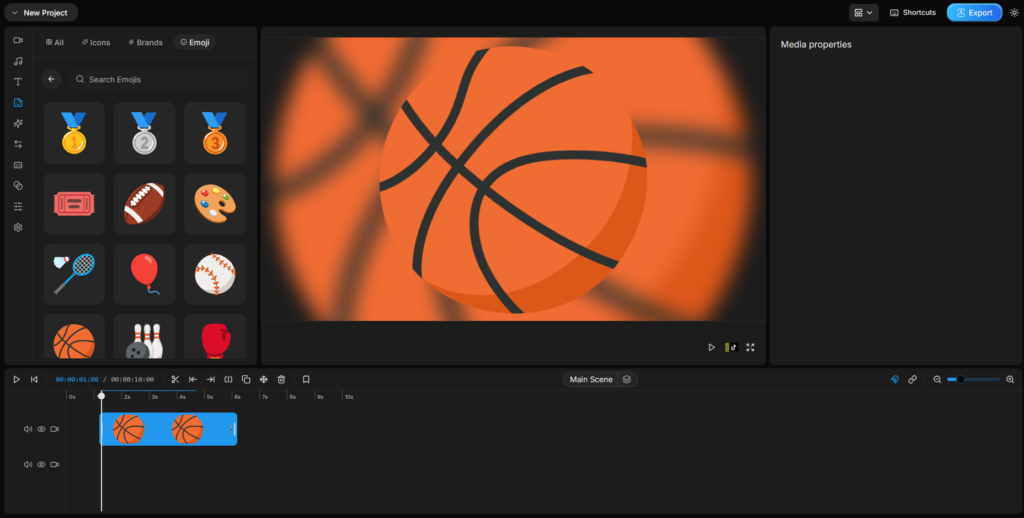Open the layout dropdown next to Shortcuts
The width and height of the screenshot is (1024, 518).
[x=863, y=13]
